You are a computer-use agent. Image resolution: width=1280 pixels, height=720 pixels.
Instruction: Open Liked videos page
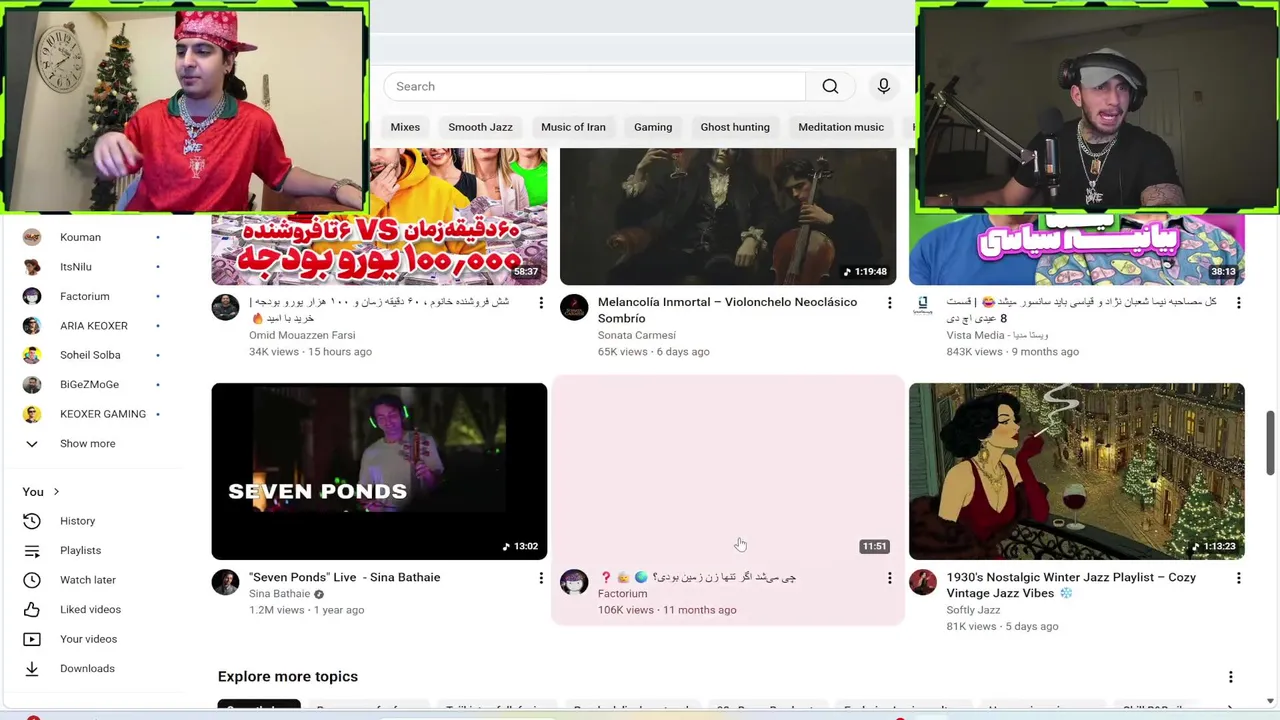pos(90,609)
